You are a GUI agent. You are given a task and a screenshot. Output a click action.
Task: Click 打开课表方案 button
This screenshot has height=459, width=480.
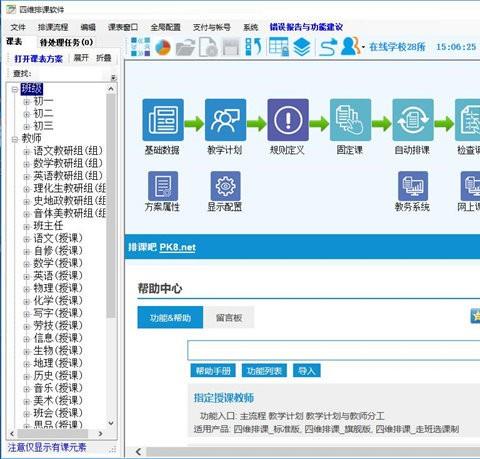pos(38,59)
